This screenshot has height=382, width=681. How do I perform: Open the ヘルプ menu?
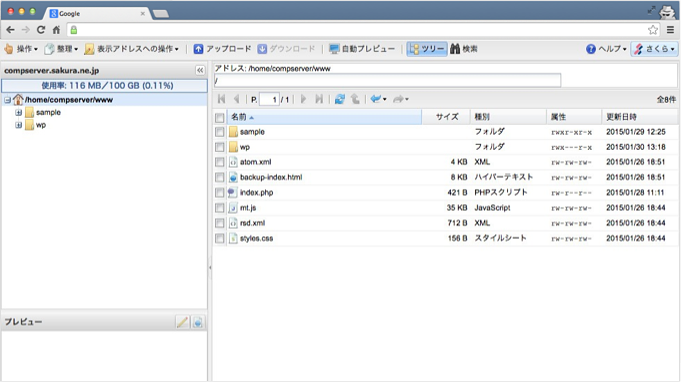[606, 49]
